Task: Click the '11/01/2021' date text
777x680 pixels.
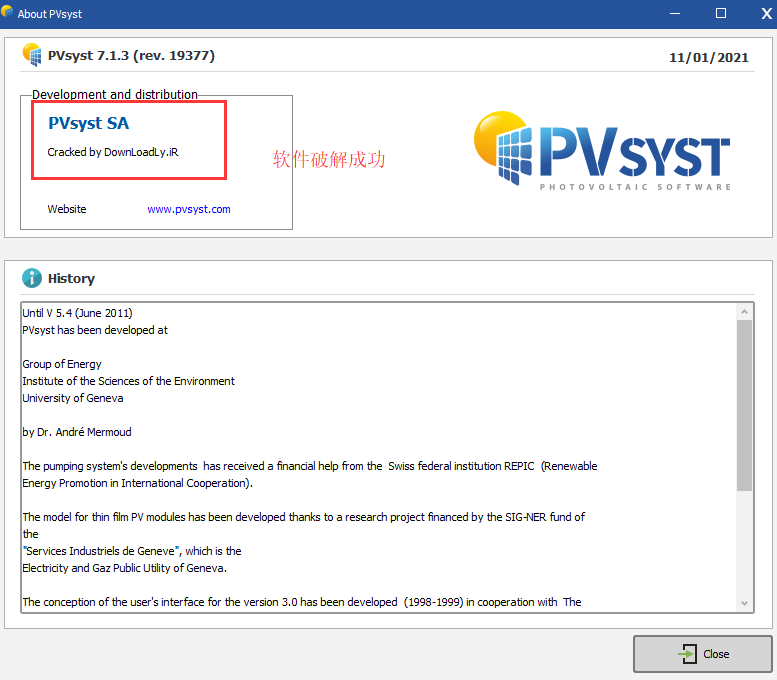Action: click(709, 57)
